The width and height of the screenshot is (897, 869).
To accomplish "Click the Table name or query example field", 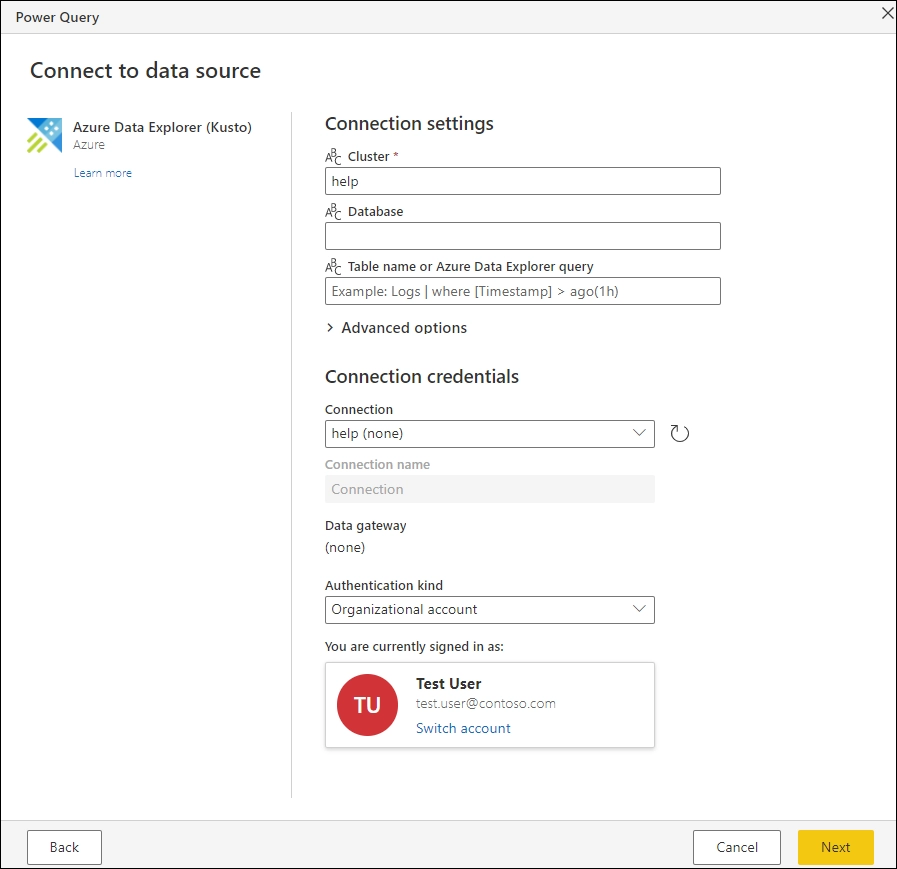I will pyautogui.click(x=522, y=291).
